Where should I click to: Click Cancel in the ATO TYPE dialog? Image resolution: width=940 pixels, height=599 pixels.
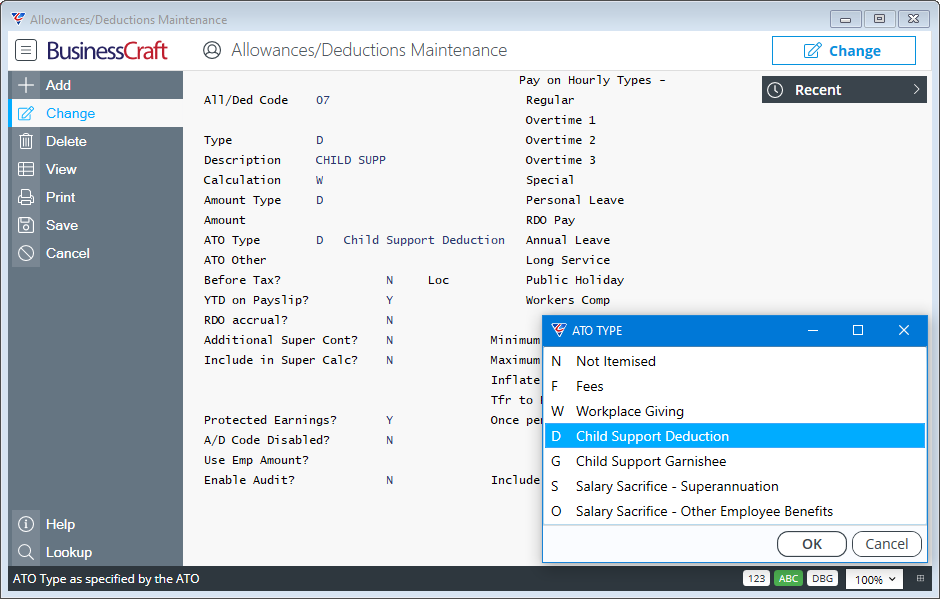887,544
